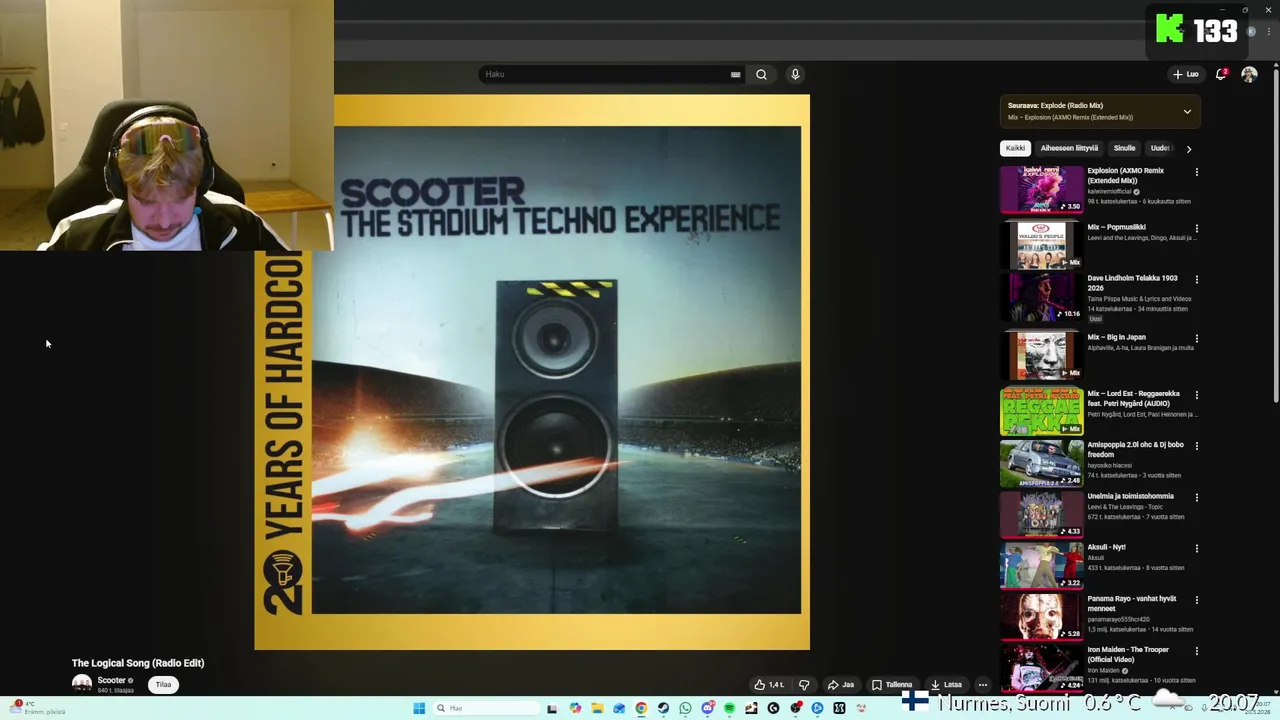Open Spotify from the taskbar
This screenshot has height=720, width=1280.
[x=729, y=708]
